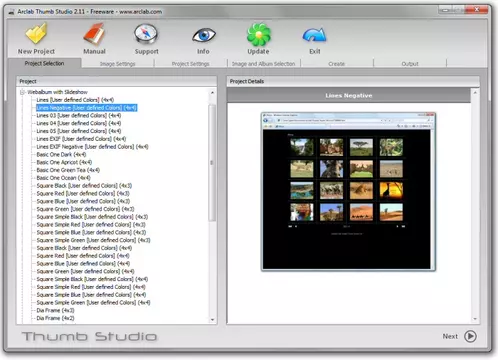Select Basic One Ocean (4x4) template

coord(63,178)
